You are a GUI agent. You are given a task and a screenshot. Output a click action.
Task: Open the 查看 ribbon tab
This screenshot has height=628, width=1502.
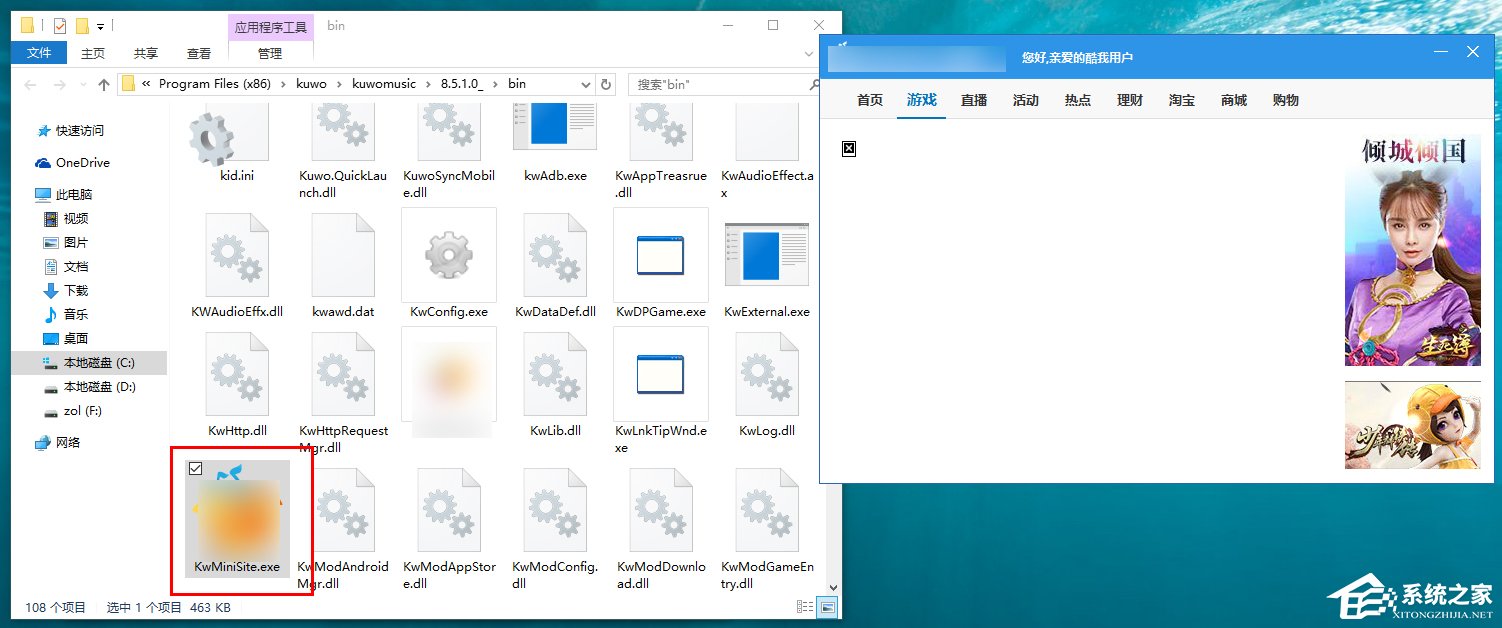tap(199, 53)
